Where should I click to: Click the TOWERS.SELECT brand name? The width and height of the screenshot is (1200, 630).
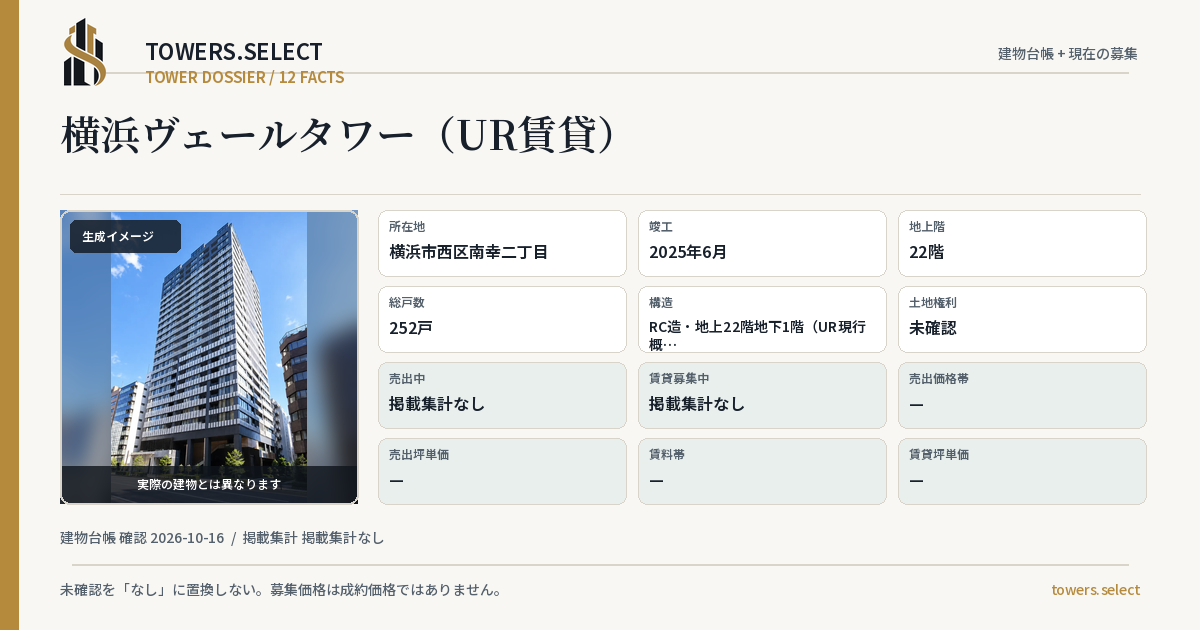pyautogui.click(x=234, y=51)
